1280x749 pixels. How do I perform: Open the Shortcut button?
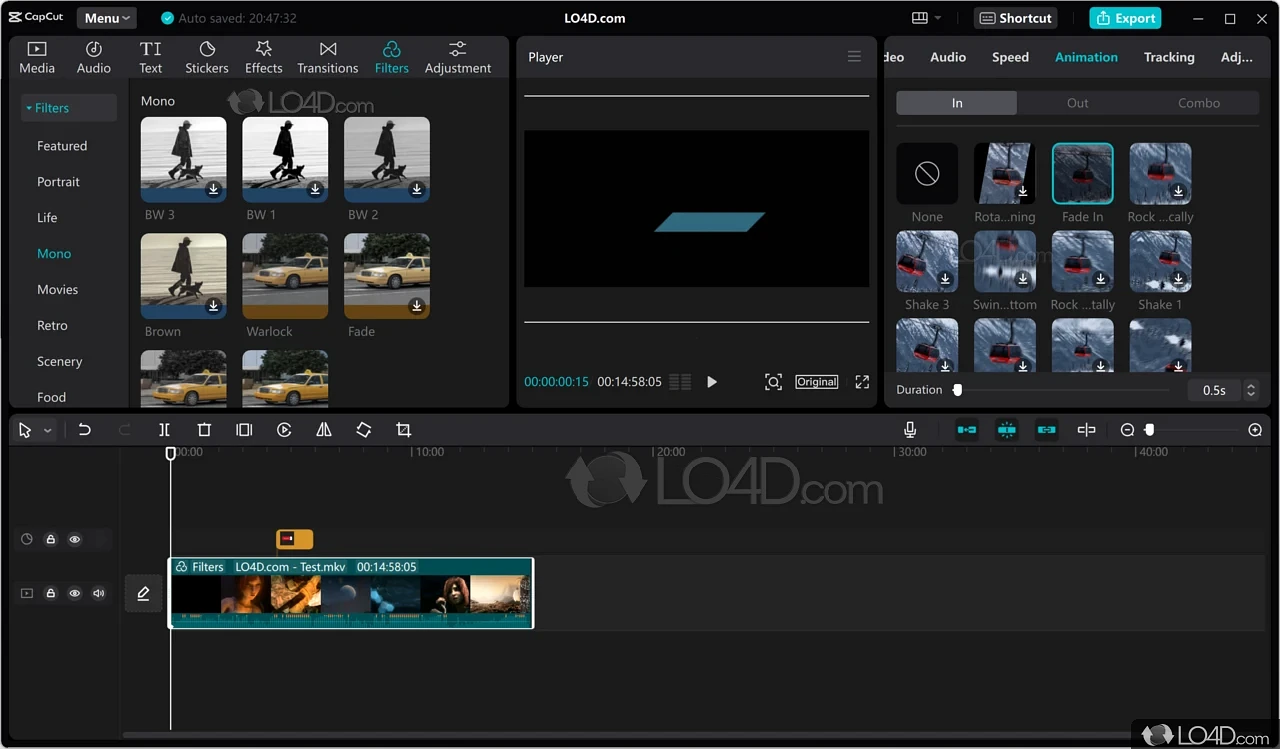click(1015, 18)
